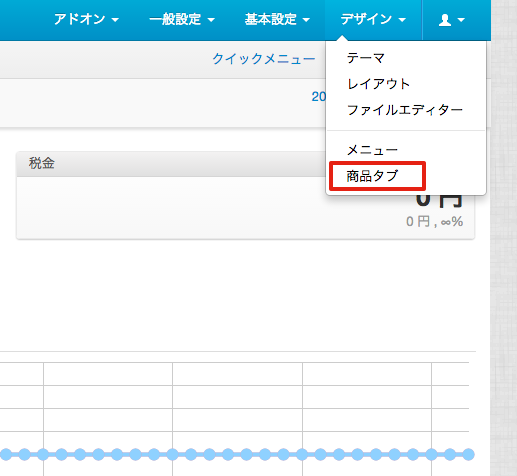The height and width of the screenshot is (476, 517).
Task: Click the chart data point on the last gridline
Action: [432, 454]
